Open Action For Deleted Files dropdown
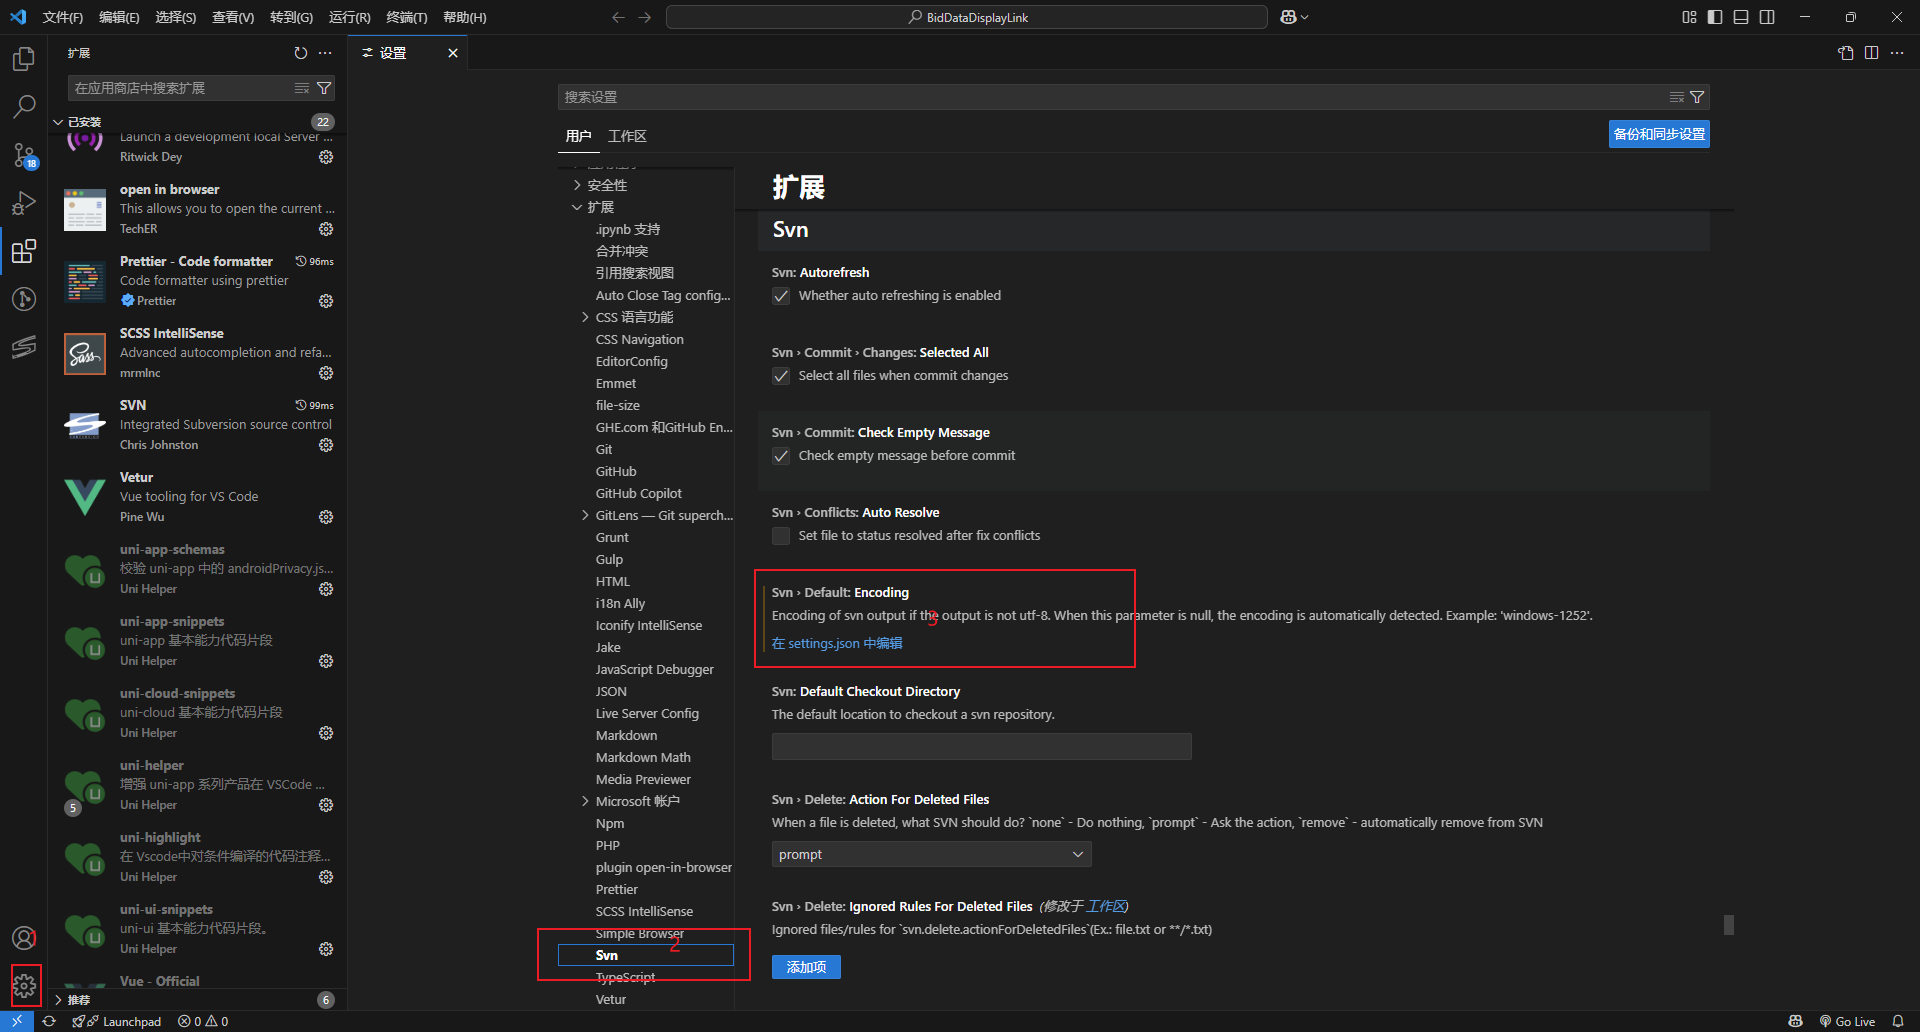Screen dimensions: 1920x1032 pos(931,854)
